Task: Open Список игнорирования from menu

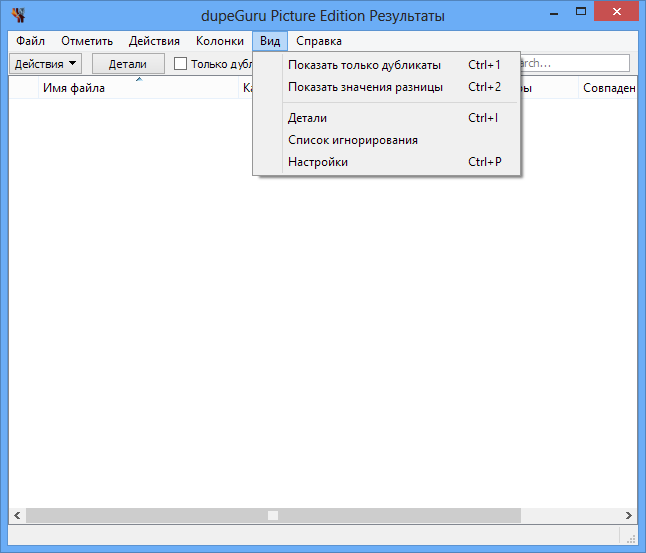Action: [x=386, y=140]
